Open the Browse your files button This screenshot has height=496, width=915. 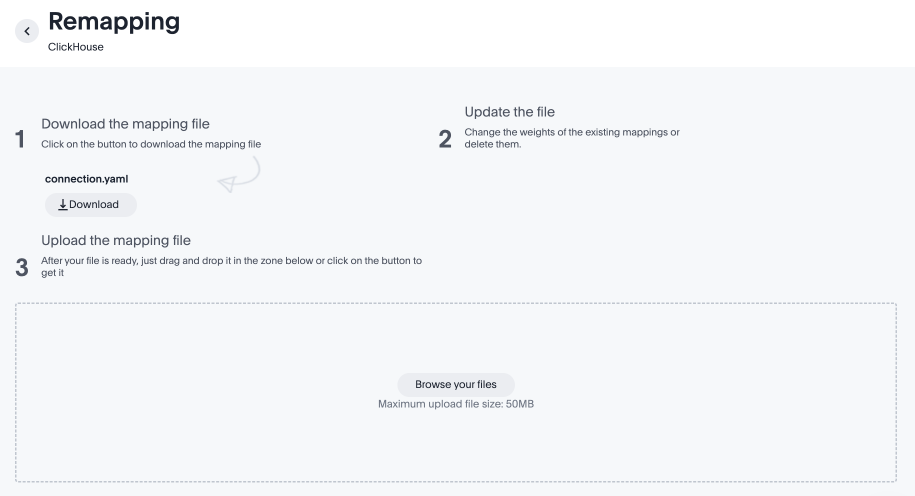point(455,384)
